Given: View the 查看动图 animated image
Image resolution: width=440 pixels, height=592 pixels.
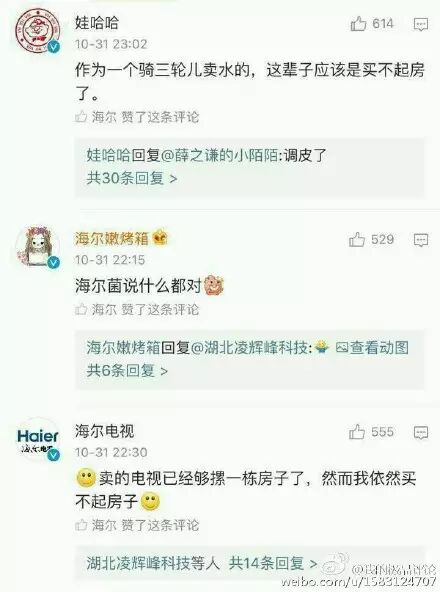Looking at the screenshot, I should coord(372,347).
